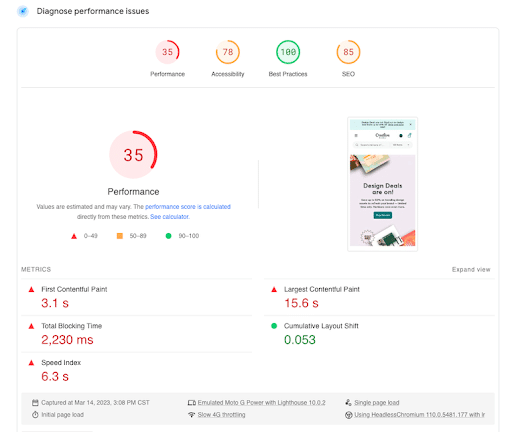Open the Using HeadlessChromium 110.0.5481.177 link

coord(419,415)
